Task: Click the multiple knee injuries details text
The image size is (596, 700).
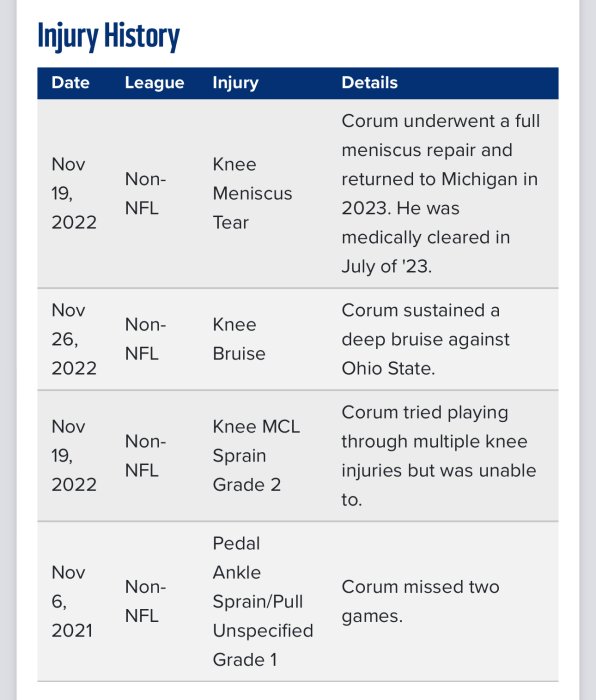Action: pos(439,455)
